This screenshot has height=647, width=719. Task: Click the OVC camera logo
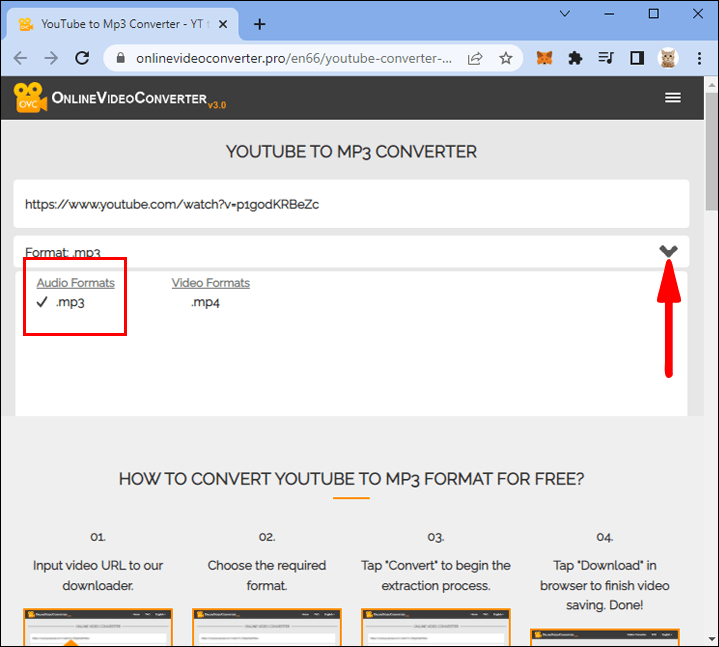pyautogui.click(x=30, y=97)
